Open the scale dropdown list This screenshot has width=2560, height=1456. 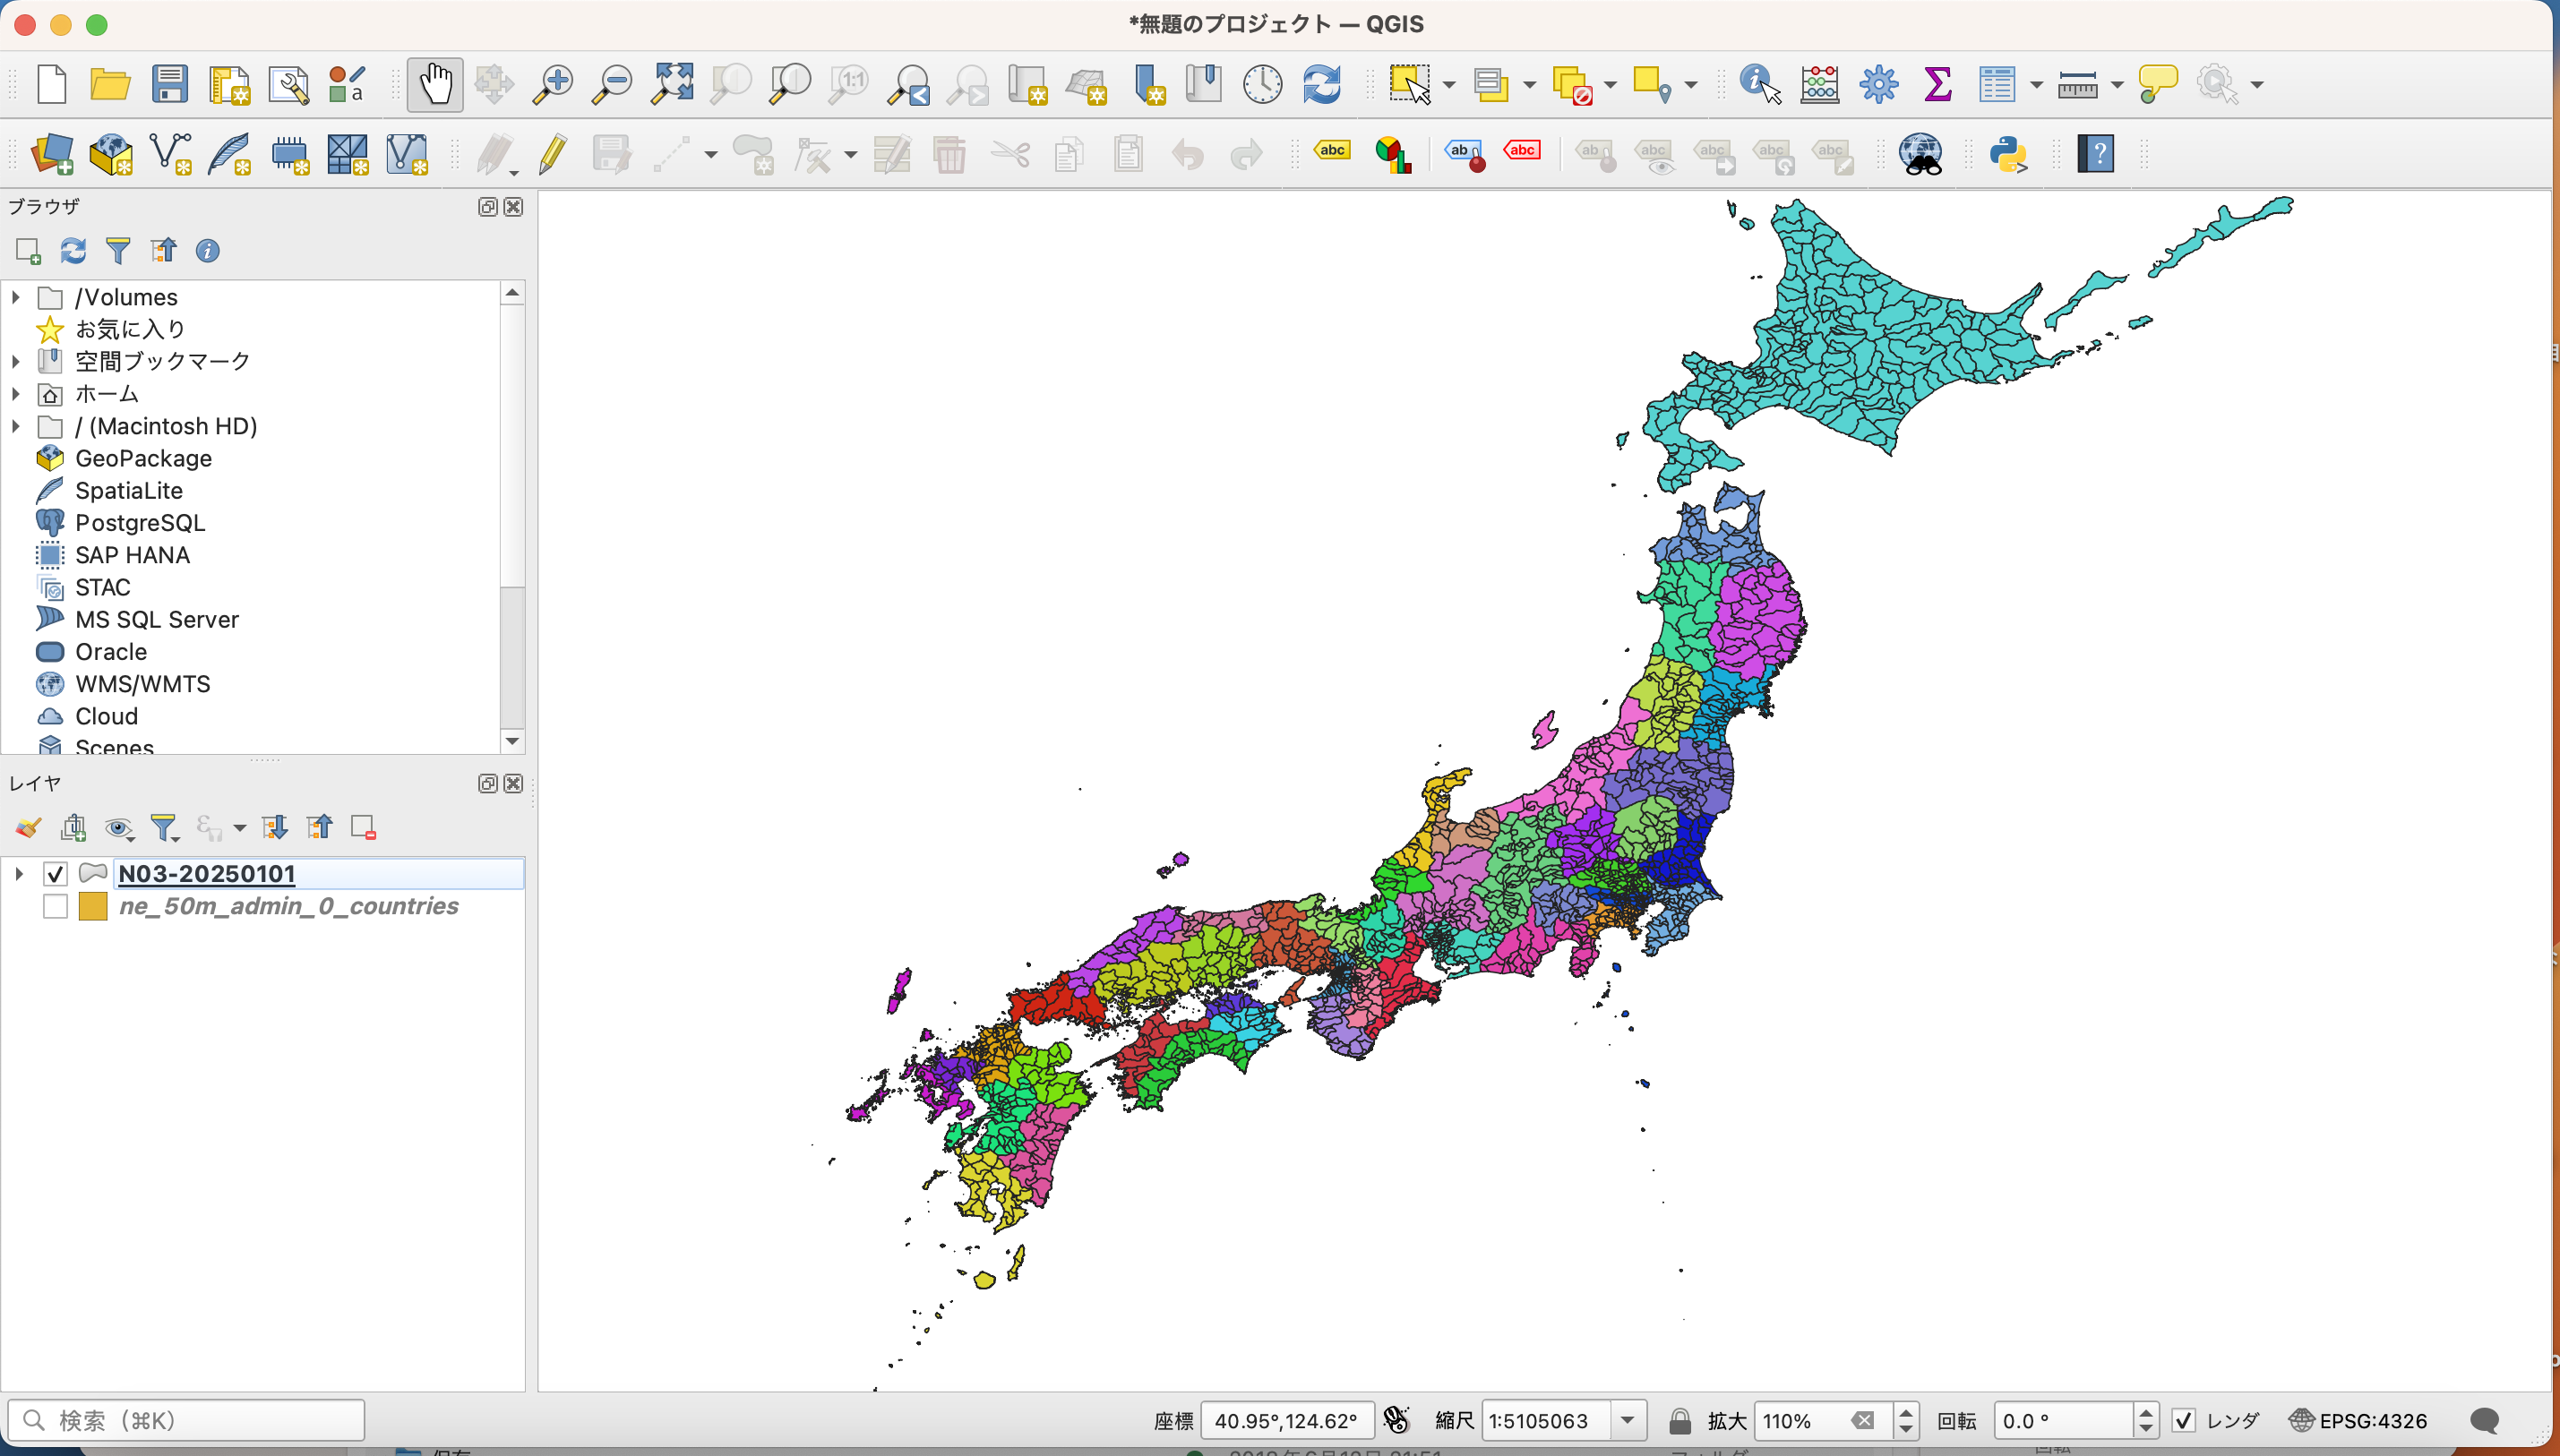tap(1627, 1420)
